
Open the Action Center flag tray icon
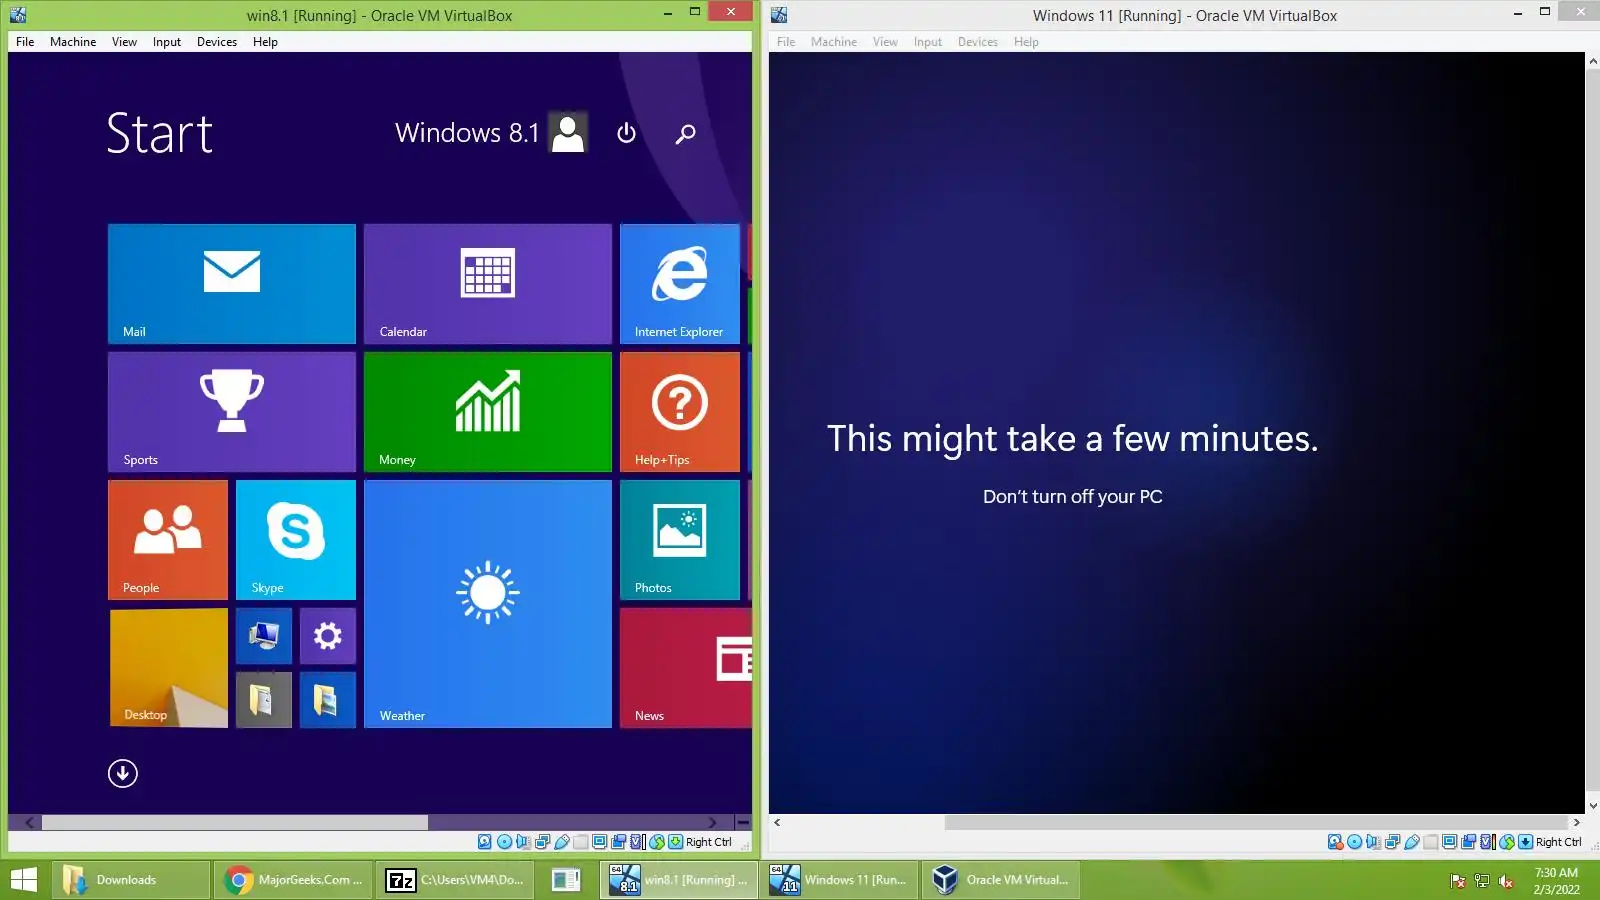pyautogui.click(x=1458, y=881)
